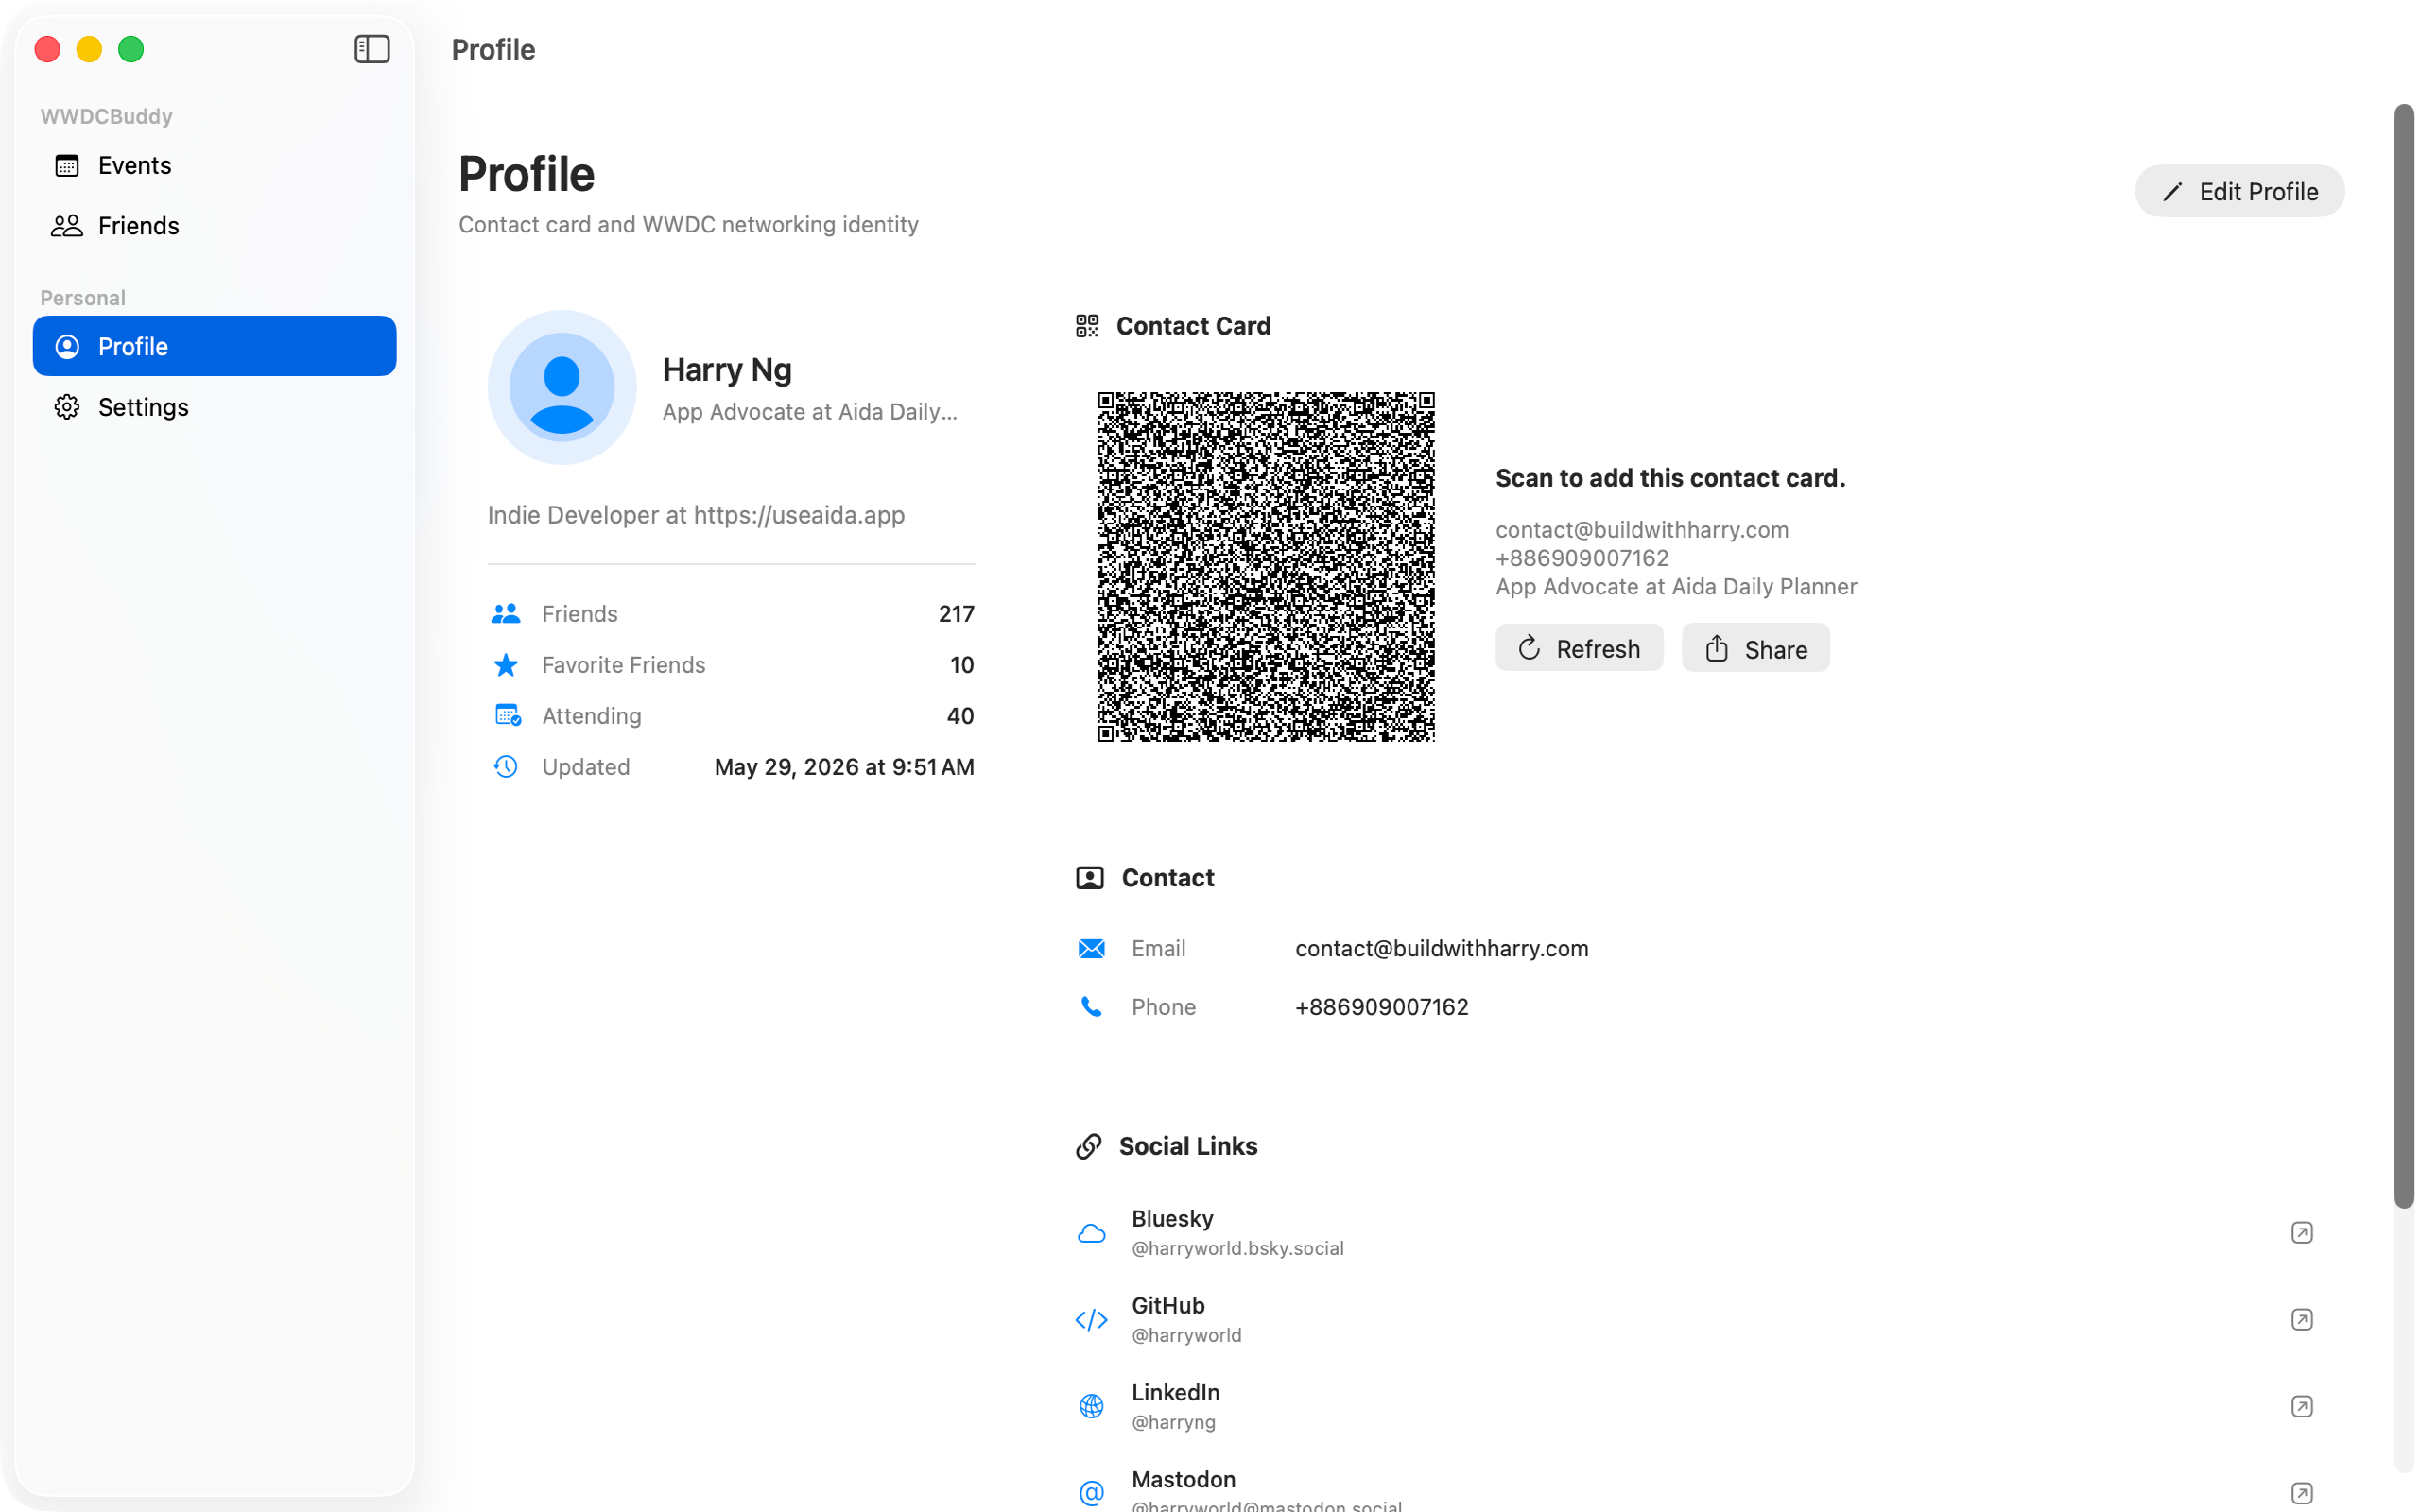Image resolution: width=2420 pixels, height=1512 pixels.
Task: Click the Phone handset icon
Action: [x=1091, y=1007]
